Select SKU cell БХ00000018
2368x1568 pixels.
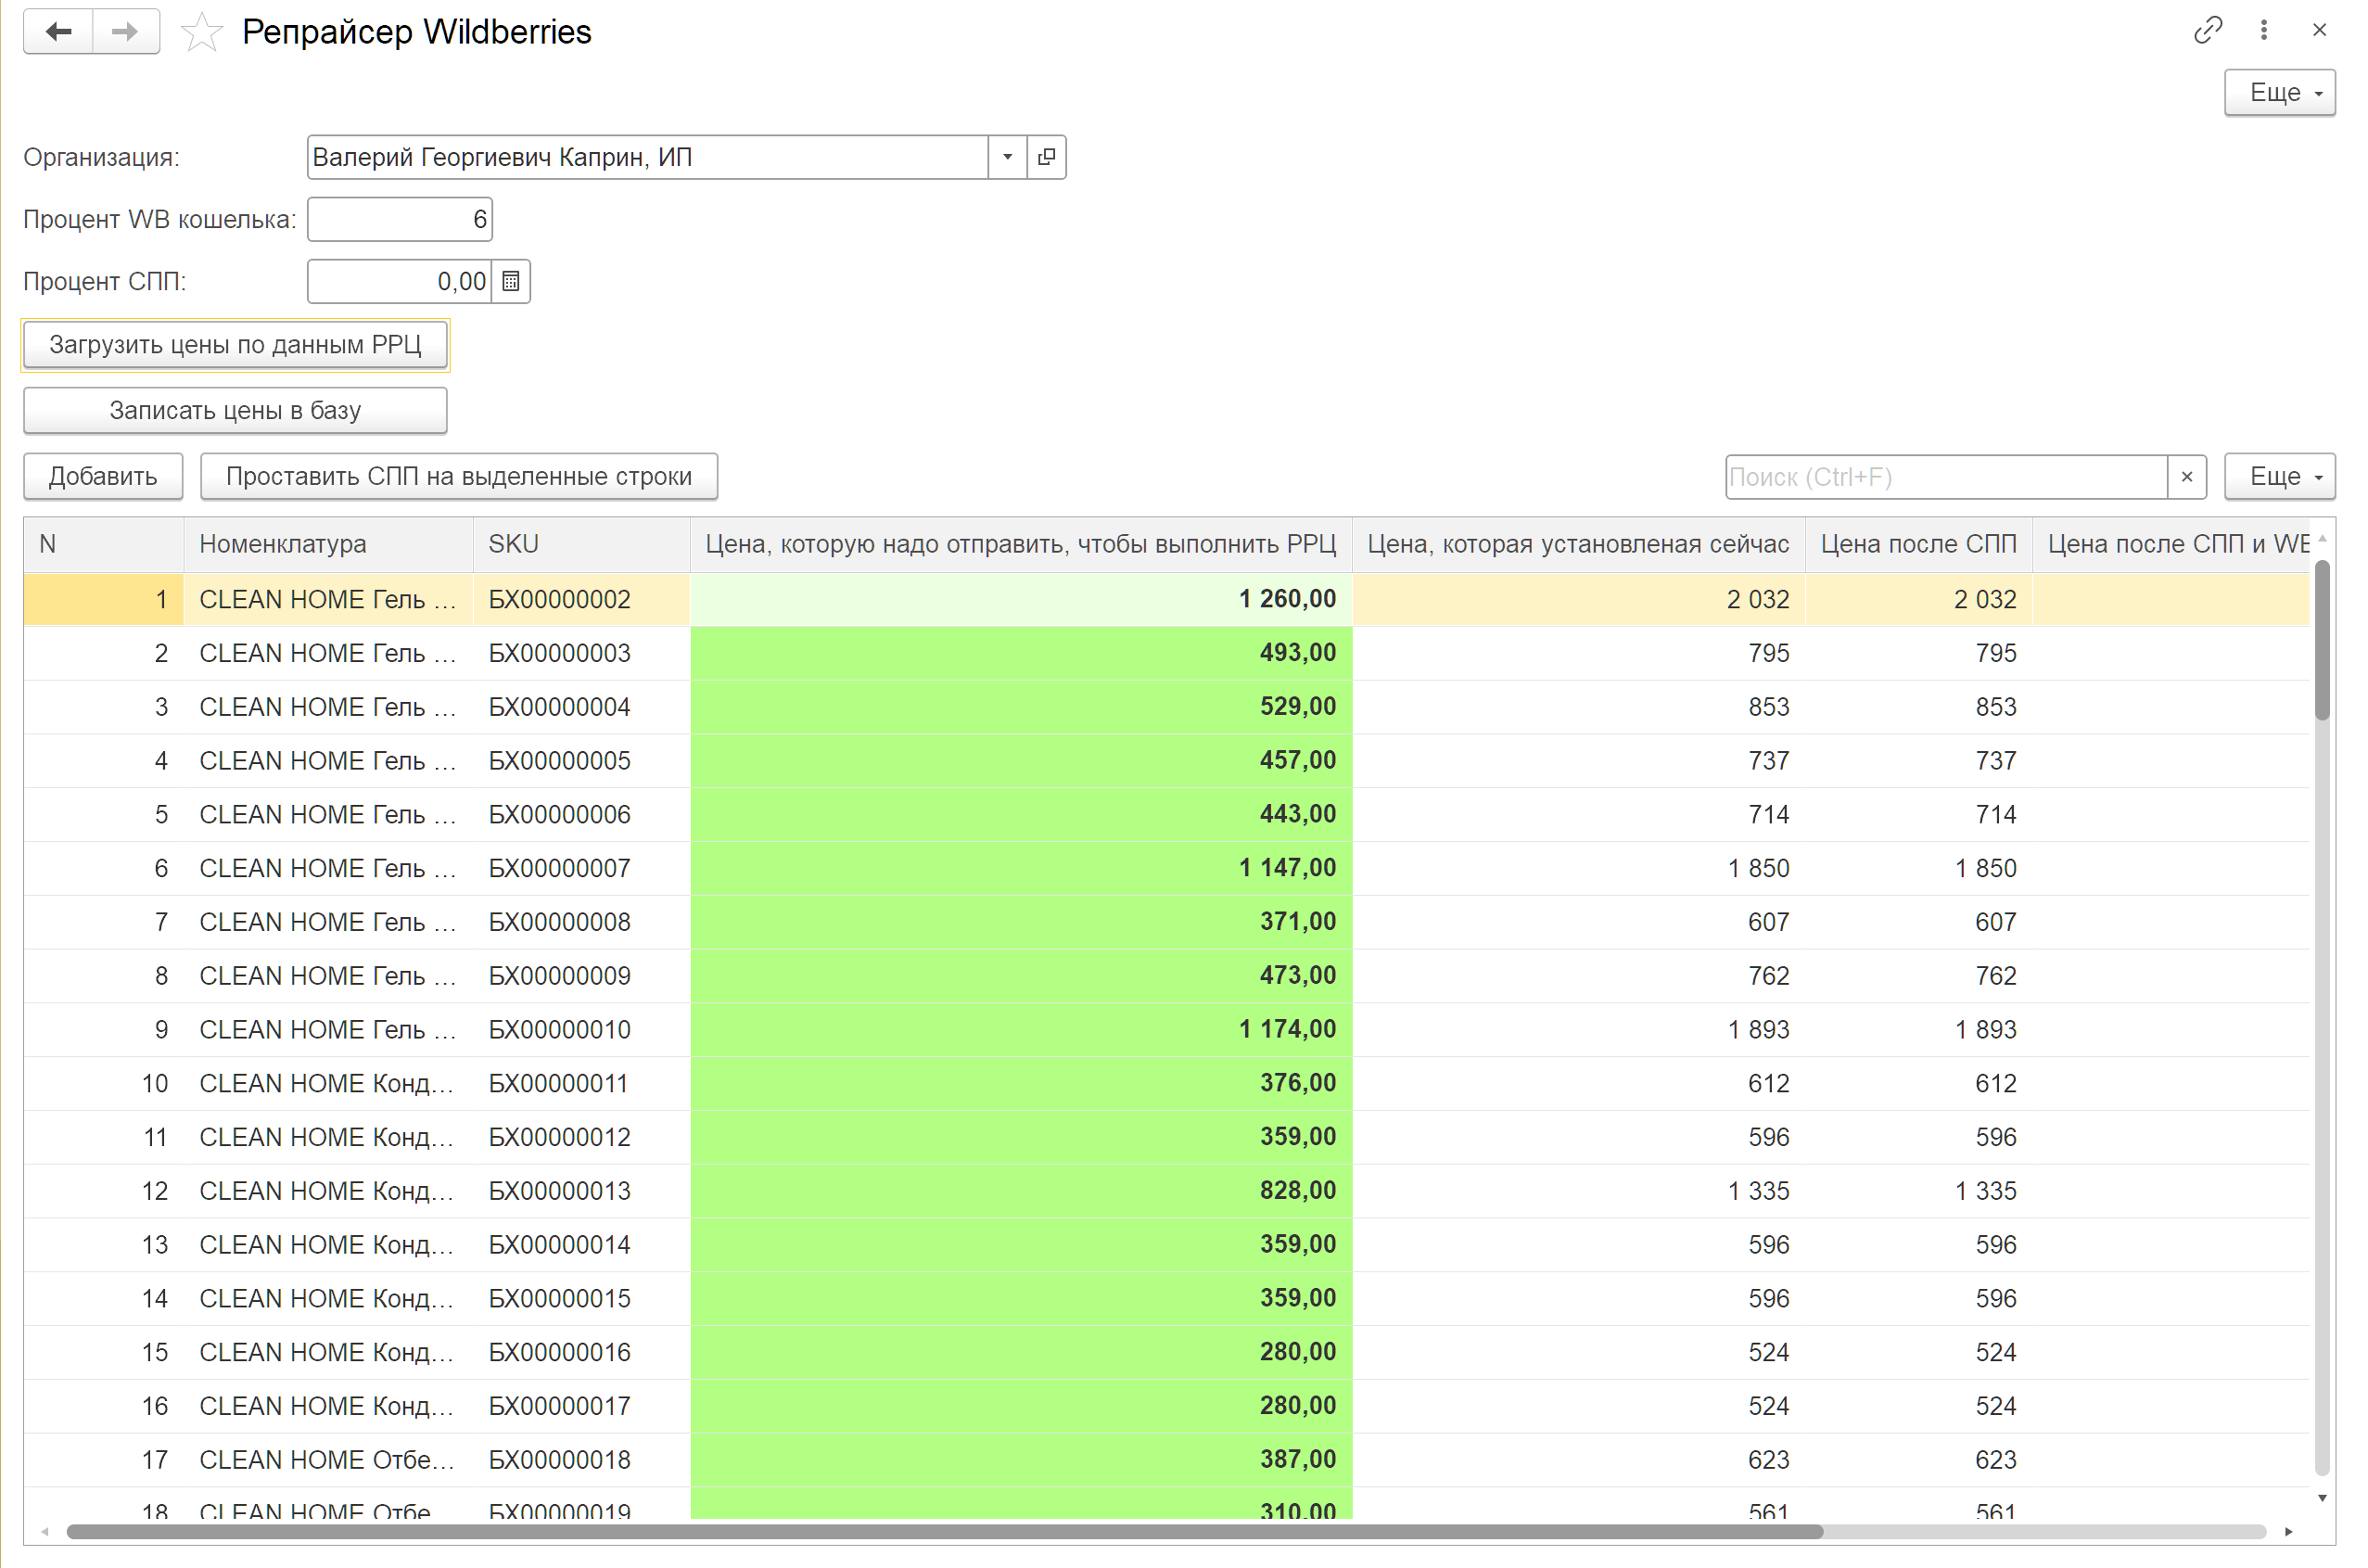(582, 1460)
